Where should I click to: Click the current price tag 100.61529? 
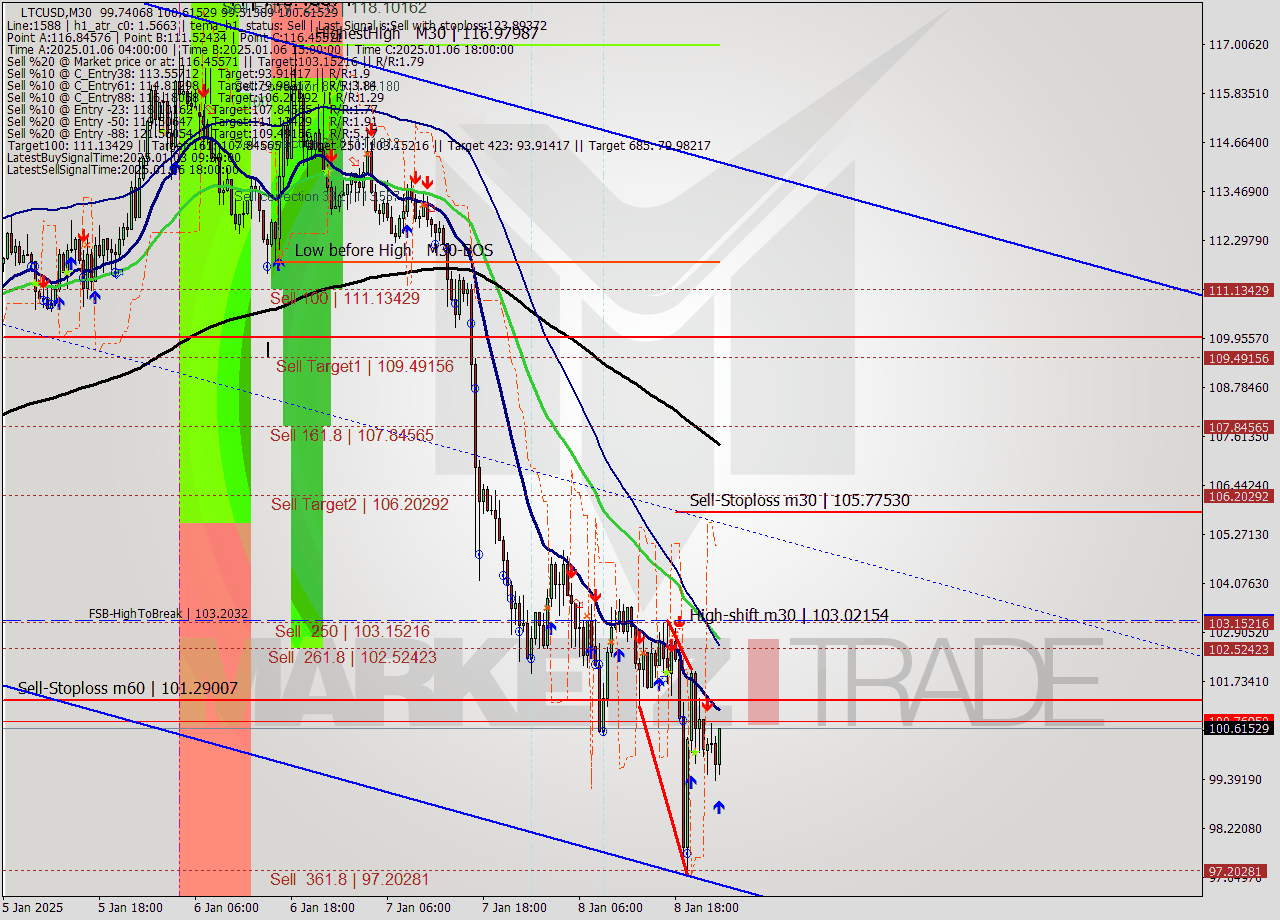click(1238, 729)
